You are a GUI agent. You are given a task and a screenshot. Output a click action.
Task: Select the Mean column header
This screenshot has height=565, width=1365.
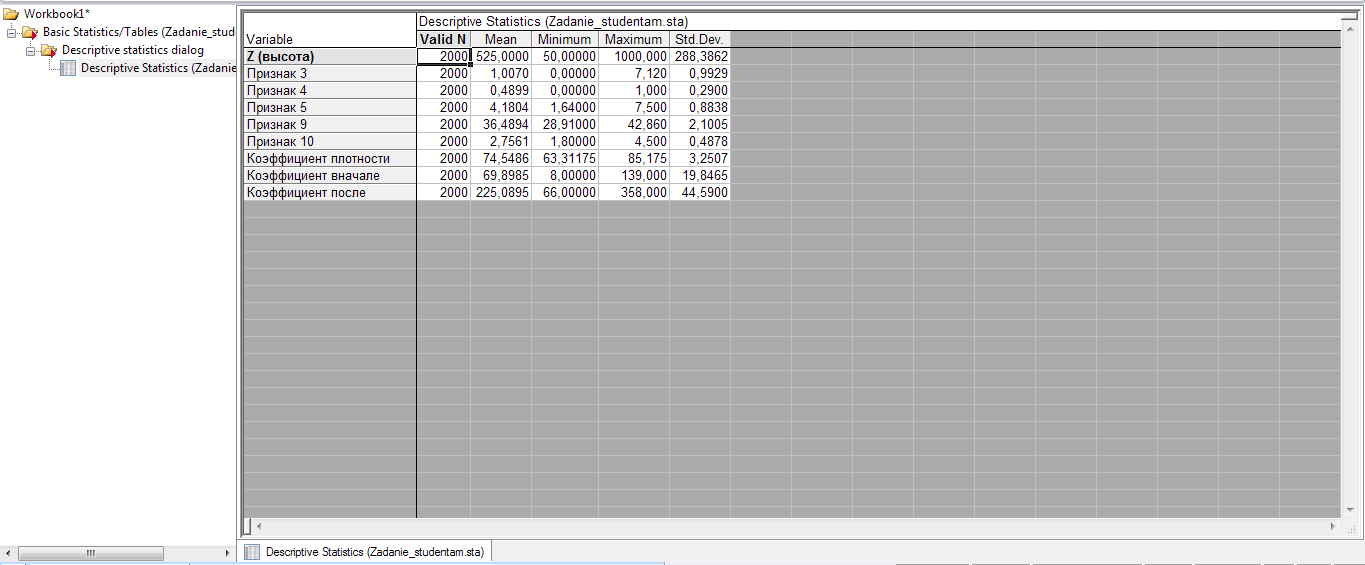[501, 39]
